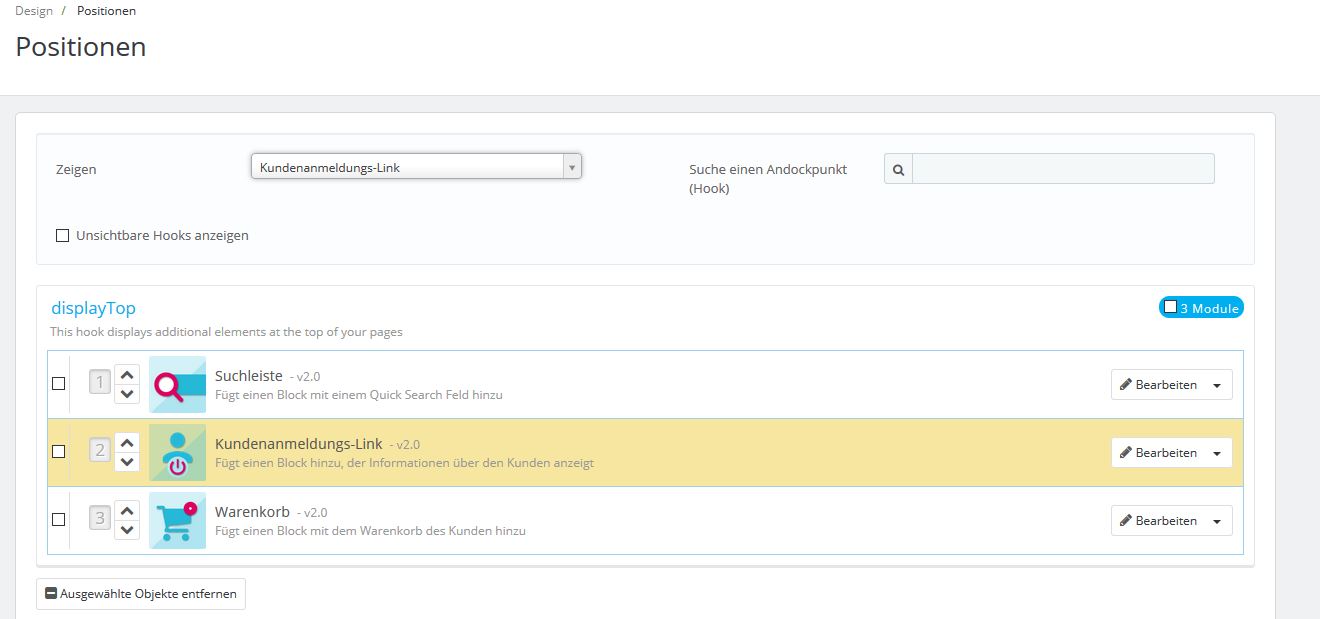This screenshot has height=619, width=1320.
Task: Expand the Bearbeiten dropdown arrow for Warenkorb
Action: 1217,521
